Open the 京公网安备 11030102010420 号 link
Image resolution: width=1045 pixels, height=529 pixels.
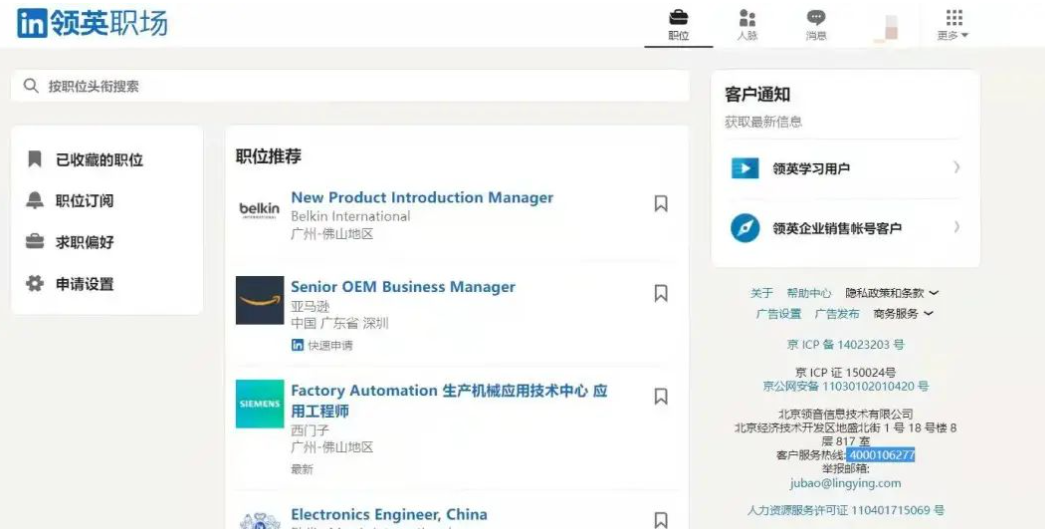(x=846, y=386)
